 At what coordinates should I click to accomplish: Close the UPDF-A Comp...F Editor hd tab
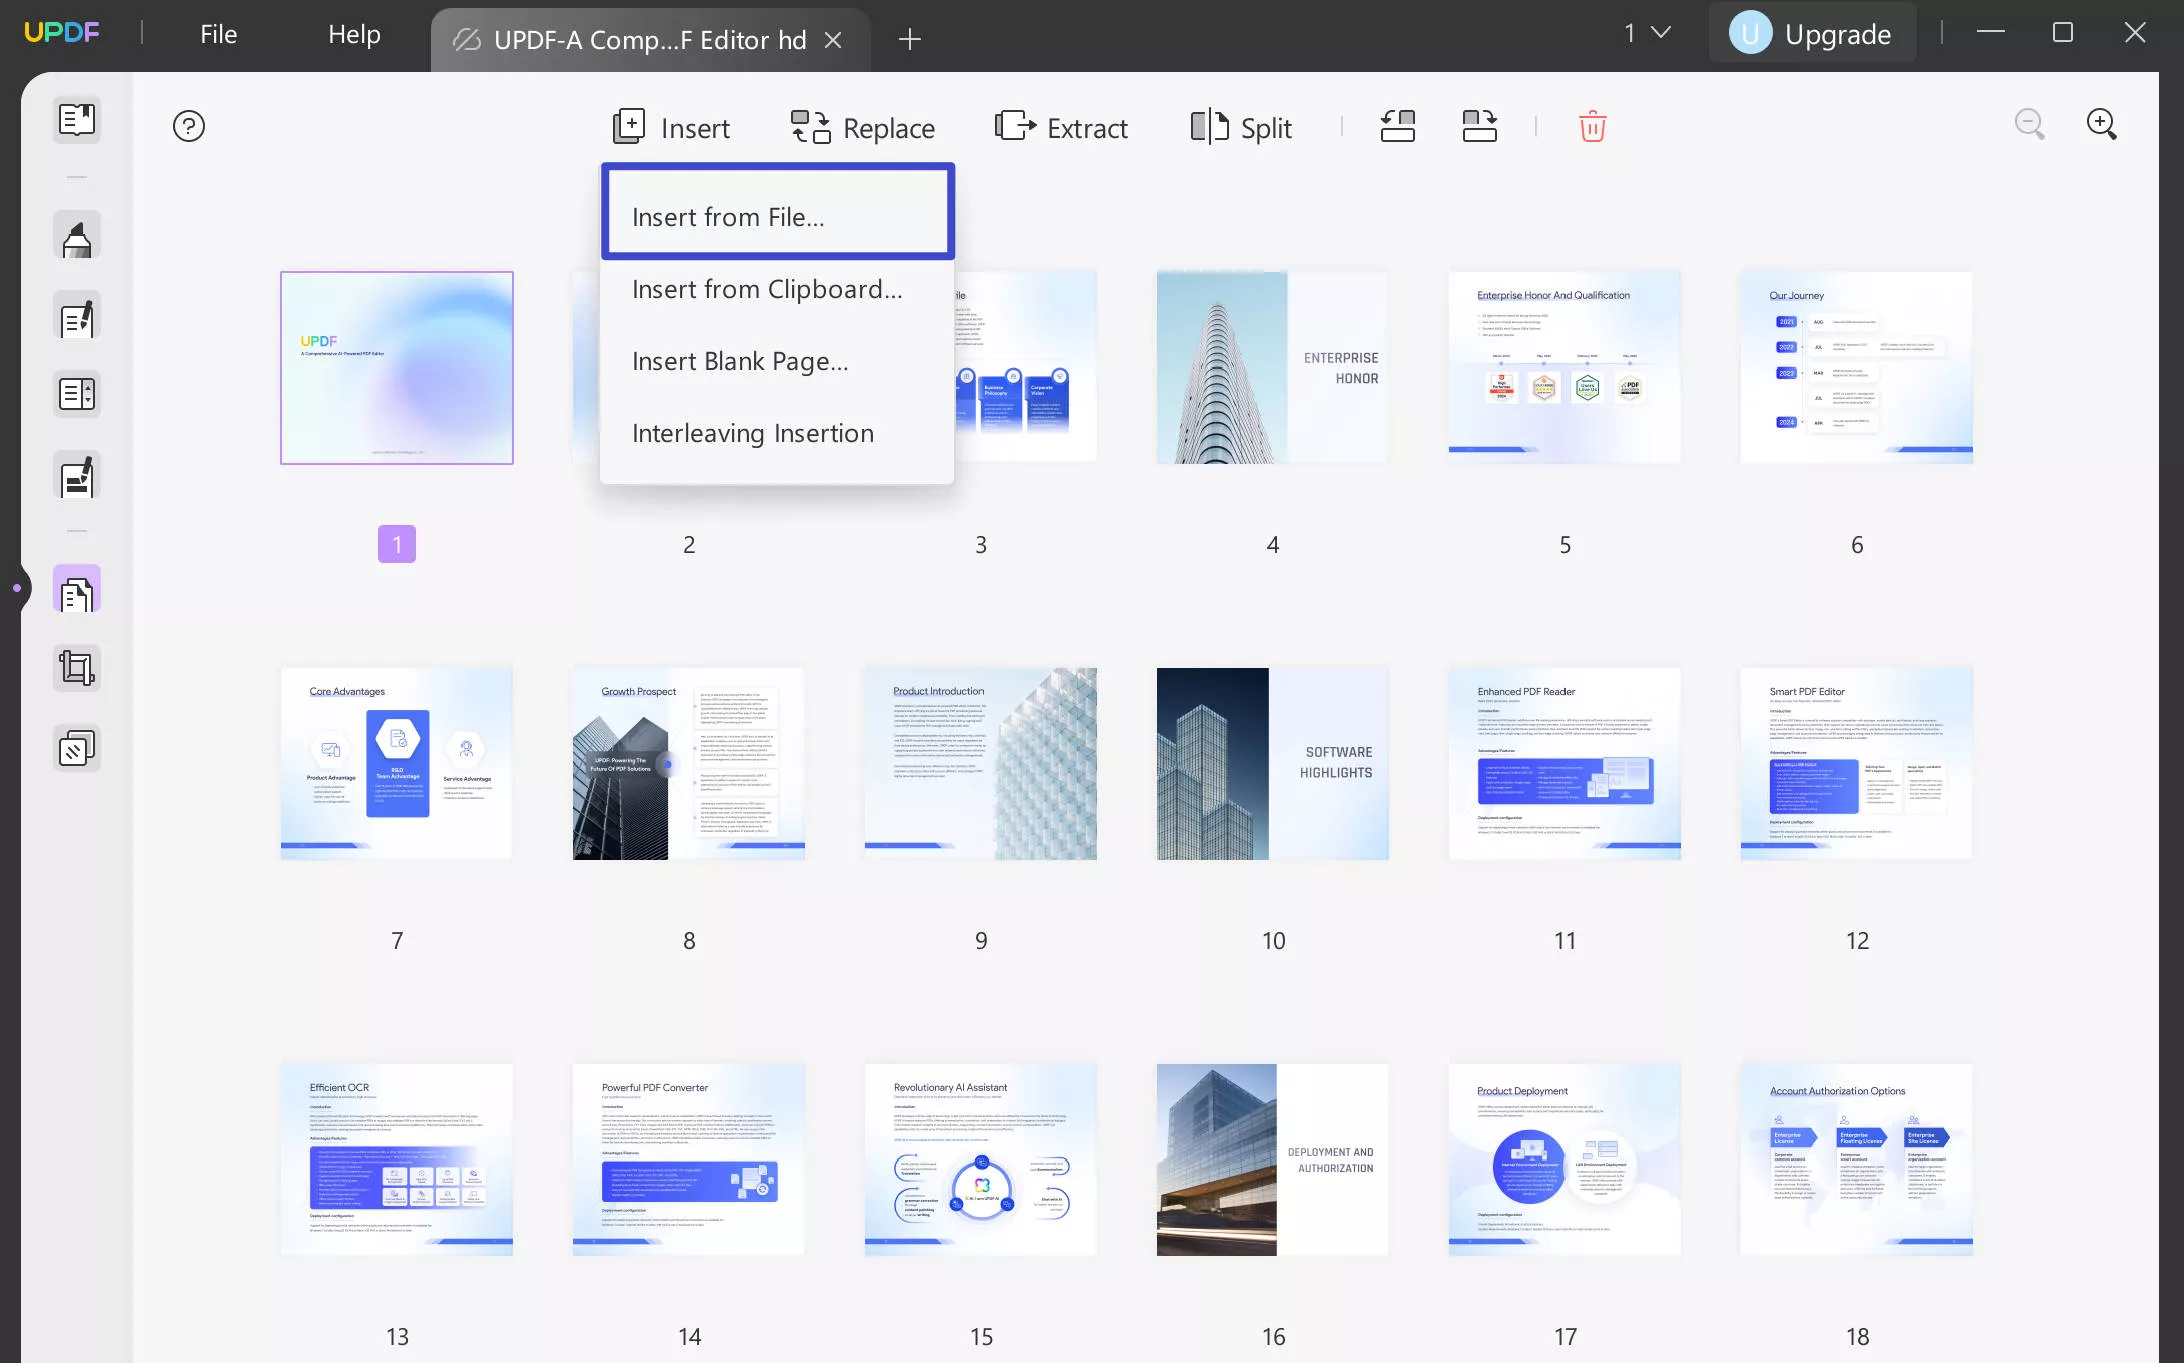click(x=832, y=39)
